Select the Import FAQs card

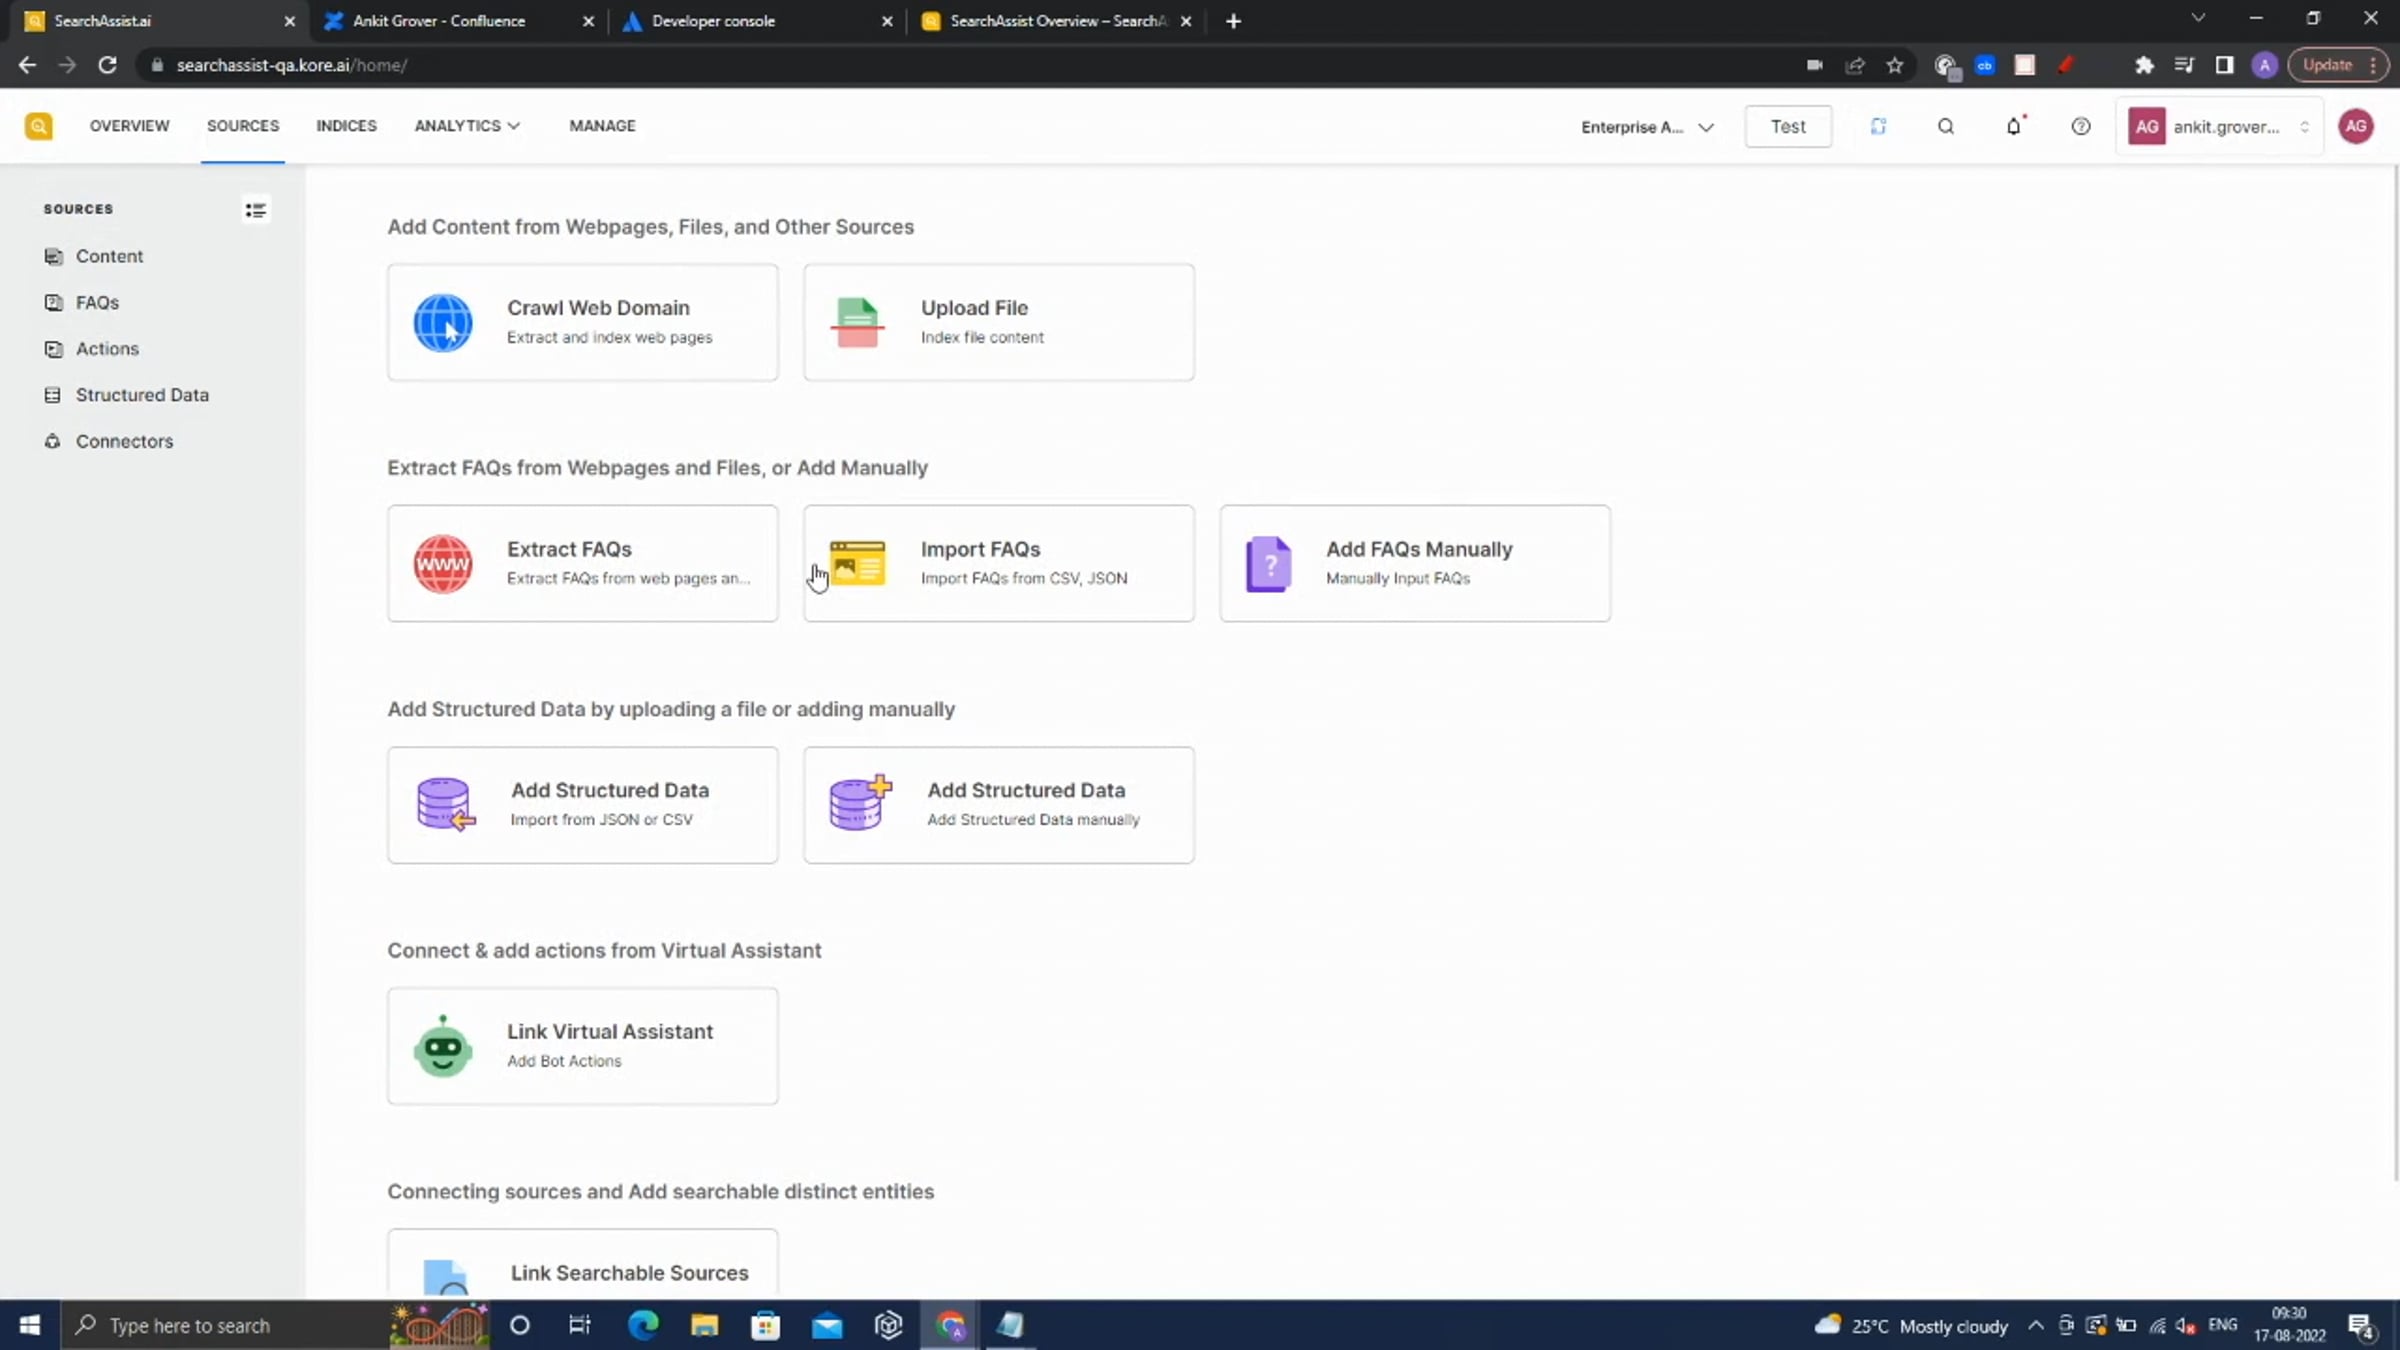(998, 563)
